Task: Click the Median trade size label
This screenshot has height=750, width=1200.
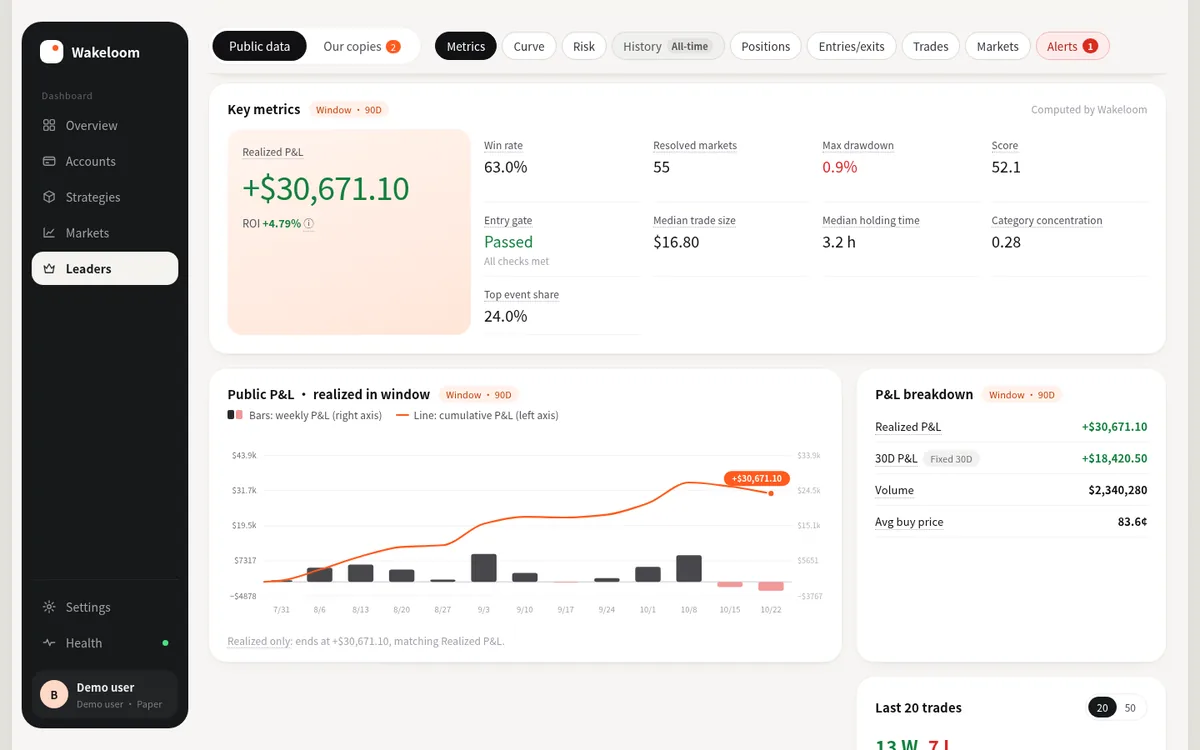Action: coord(694,221)
